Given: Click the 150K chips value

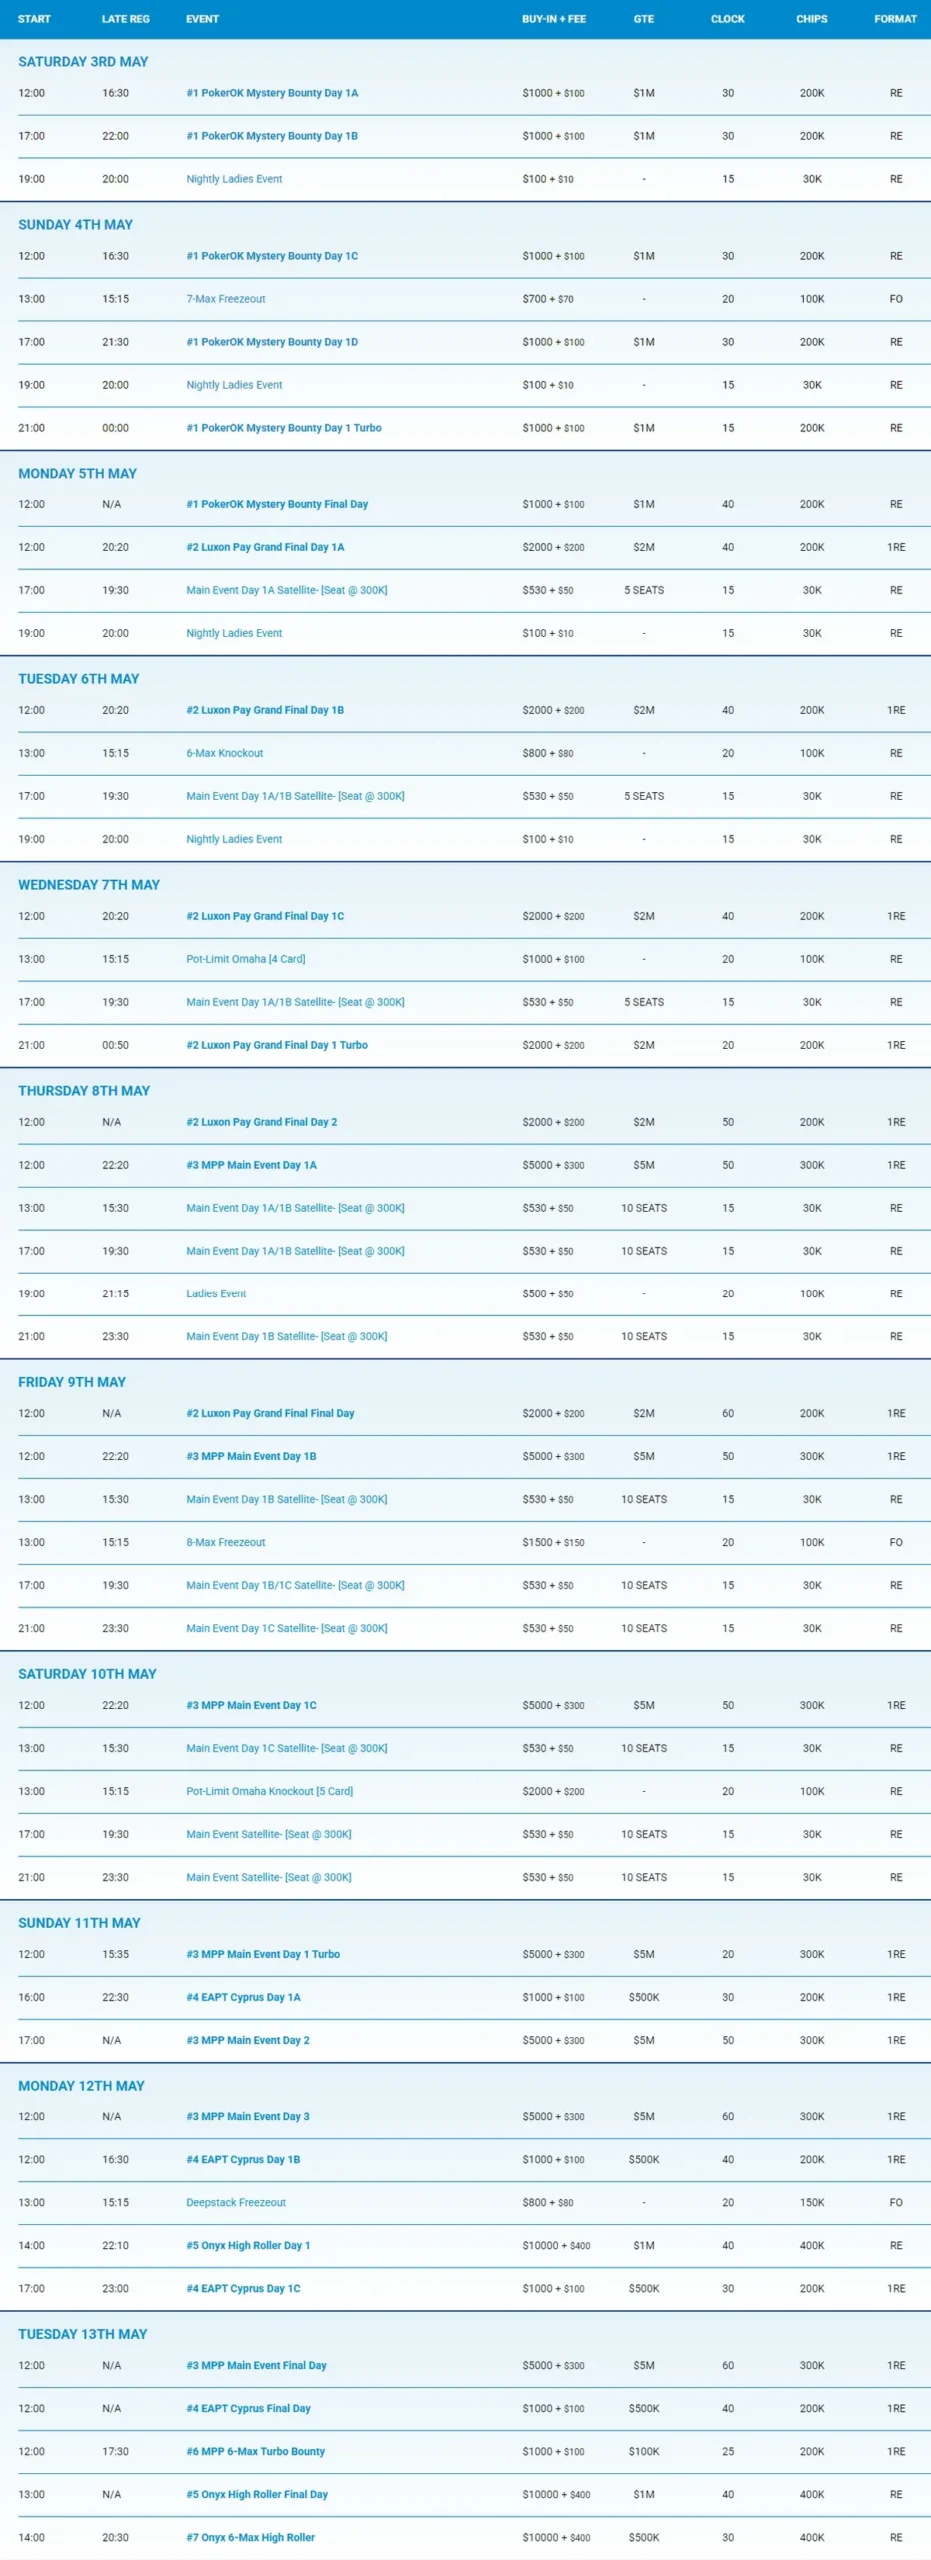Looking at the screenshot, I should pos(812,2202).
